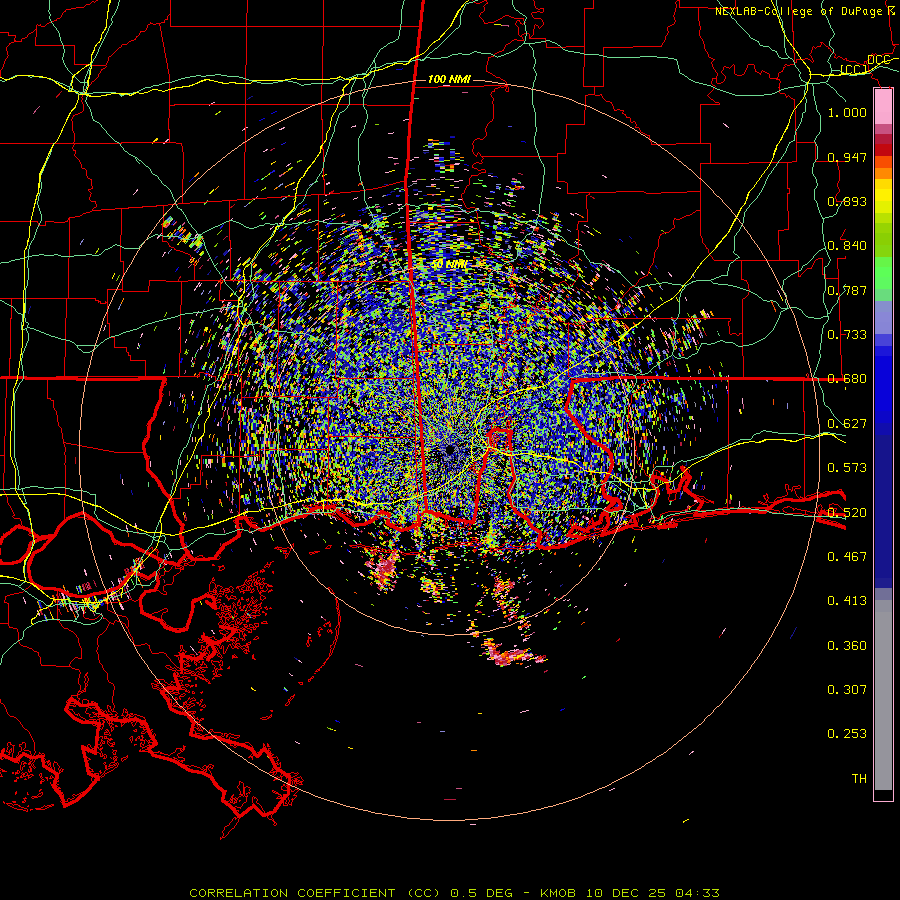The height and width of the screenshot is (900, 900).
Task: Click the 0.947 legend value
Action: point(847,157)
